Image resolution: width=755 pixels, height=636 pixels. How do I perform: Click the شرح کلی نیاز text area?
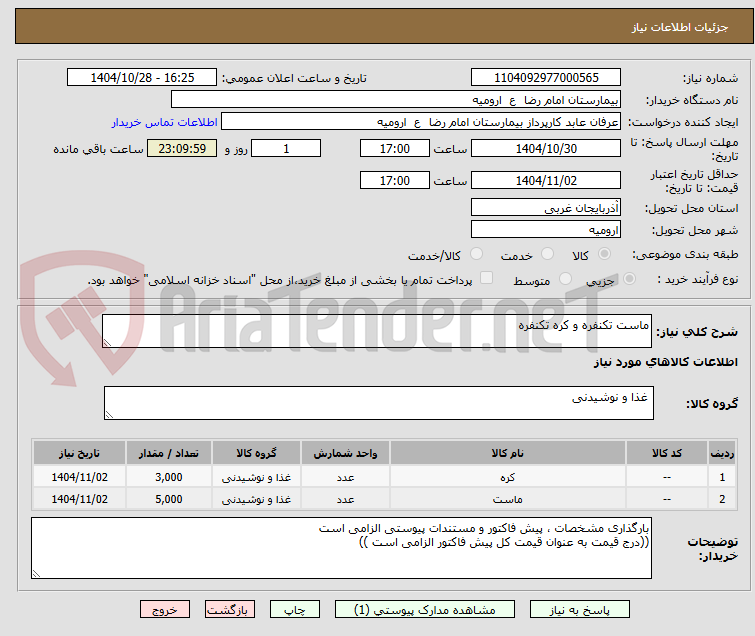click(377, 331)
